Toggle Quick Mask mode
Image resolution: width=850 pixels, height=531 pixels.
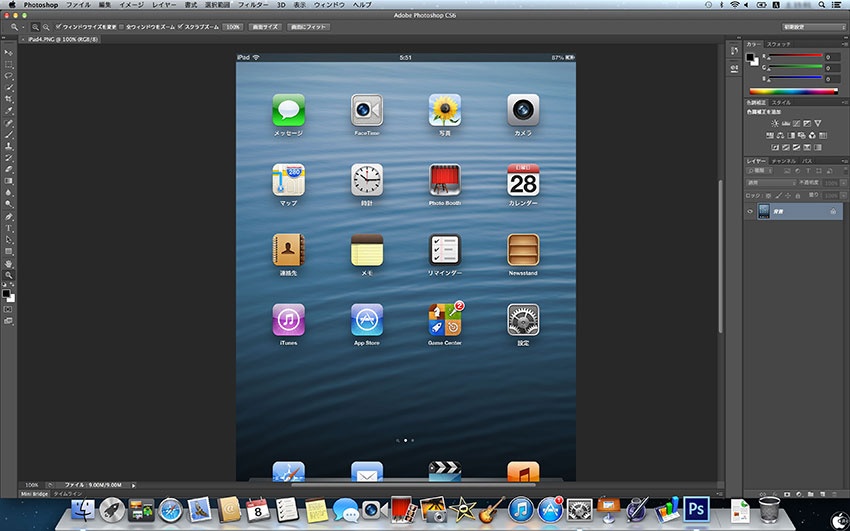tap(8, 309)
